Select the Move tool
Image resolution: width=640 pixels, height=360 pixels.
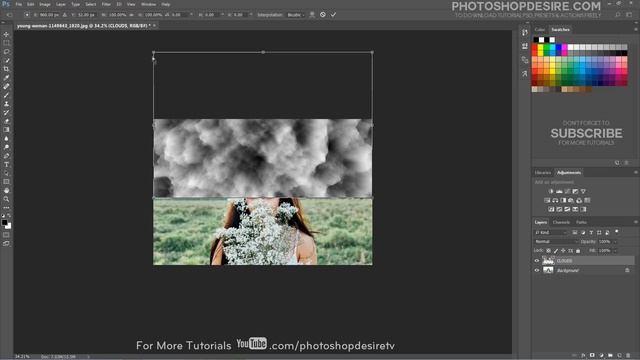point(6,34)
